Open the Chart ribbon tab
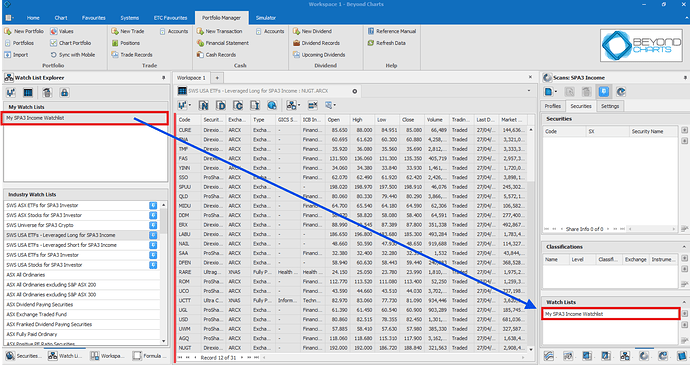Screen dimensions: 690x365 61,18
